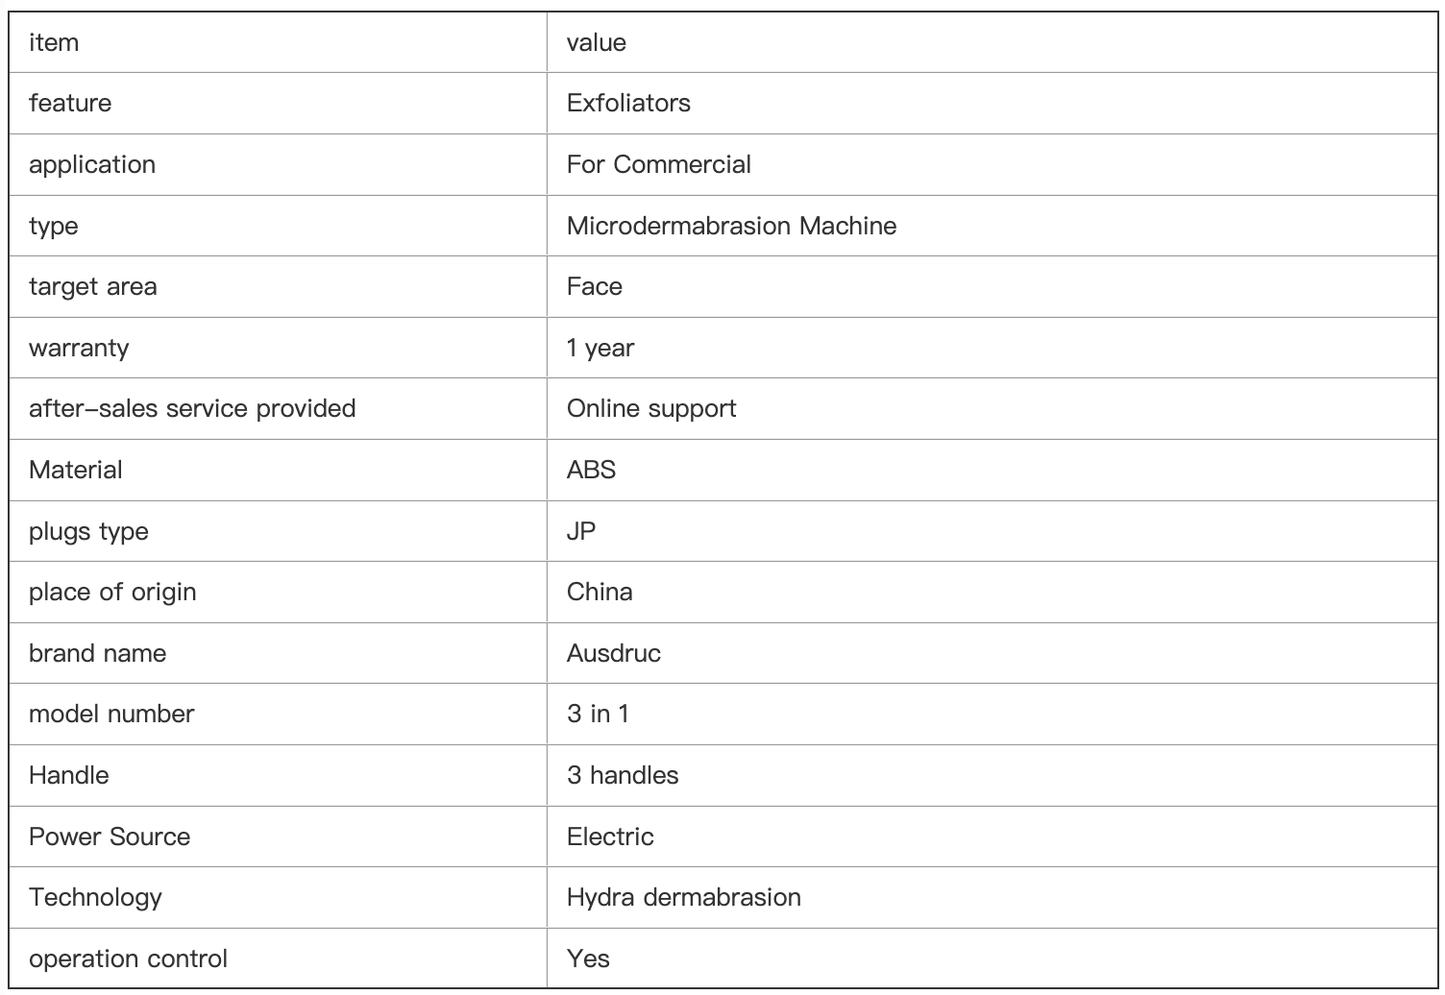Click the '3 in 1' model number
This screenshot has width=1445, height=995.
(x=598, y=714)
